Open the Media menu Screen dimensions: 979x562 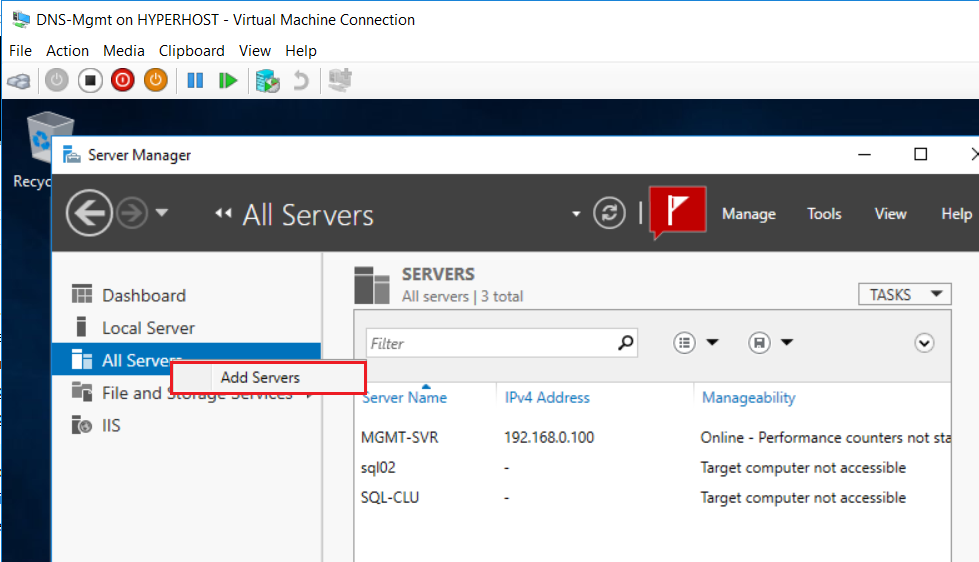pyautogui.click(x=124, y=51)
